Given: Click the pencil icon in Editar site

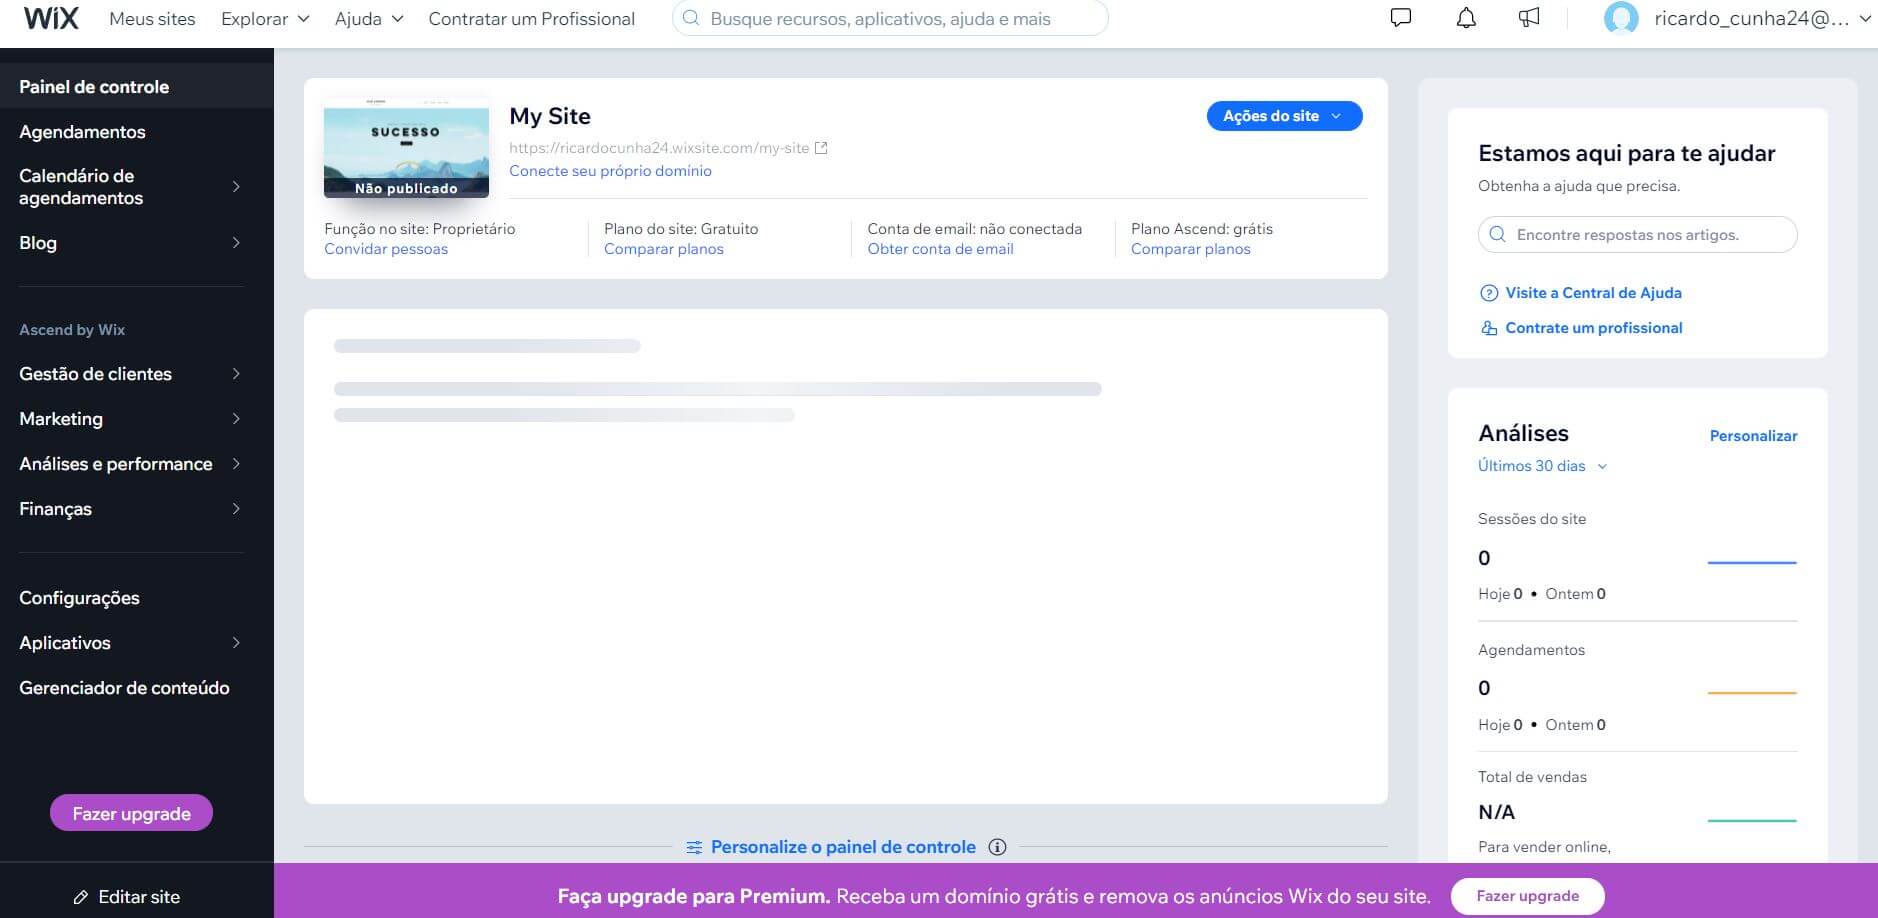Looking at the screenshot, I should coord(81,897).
